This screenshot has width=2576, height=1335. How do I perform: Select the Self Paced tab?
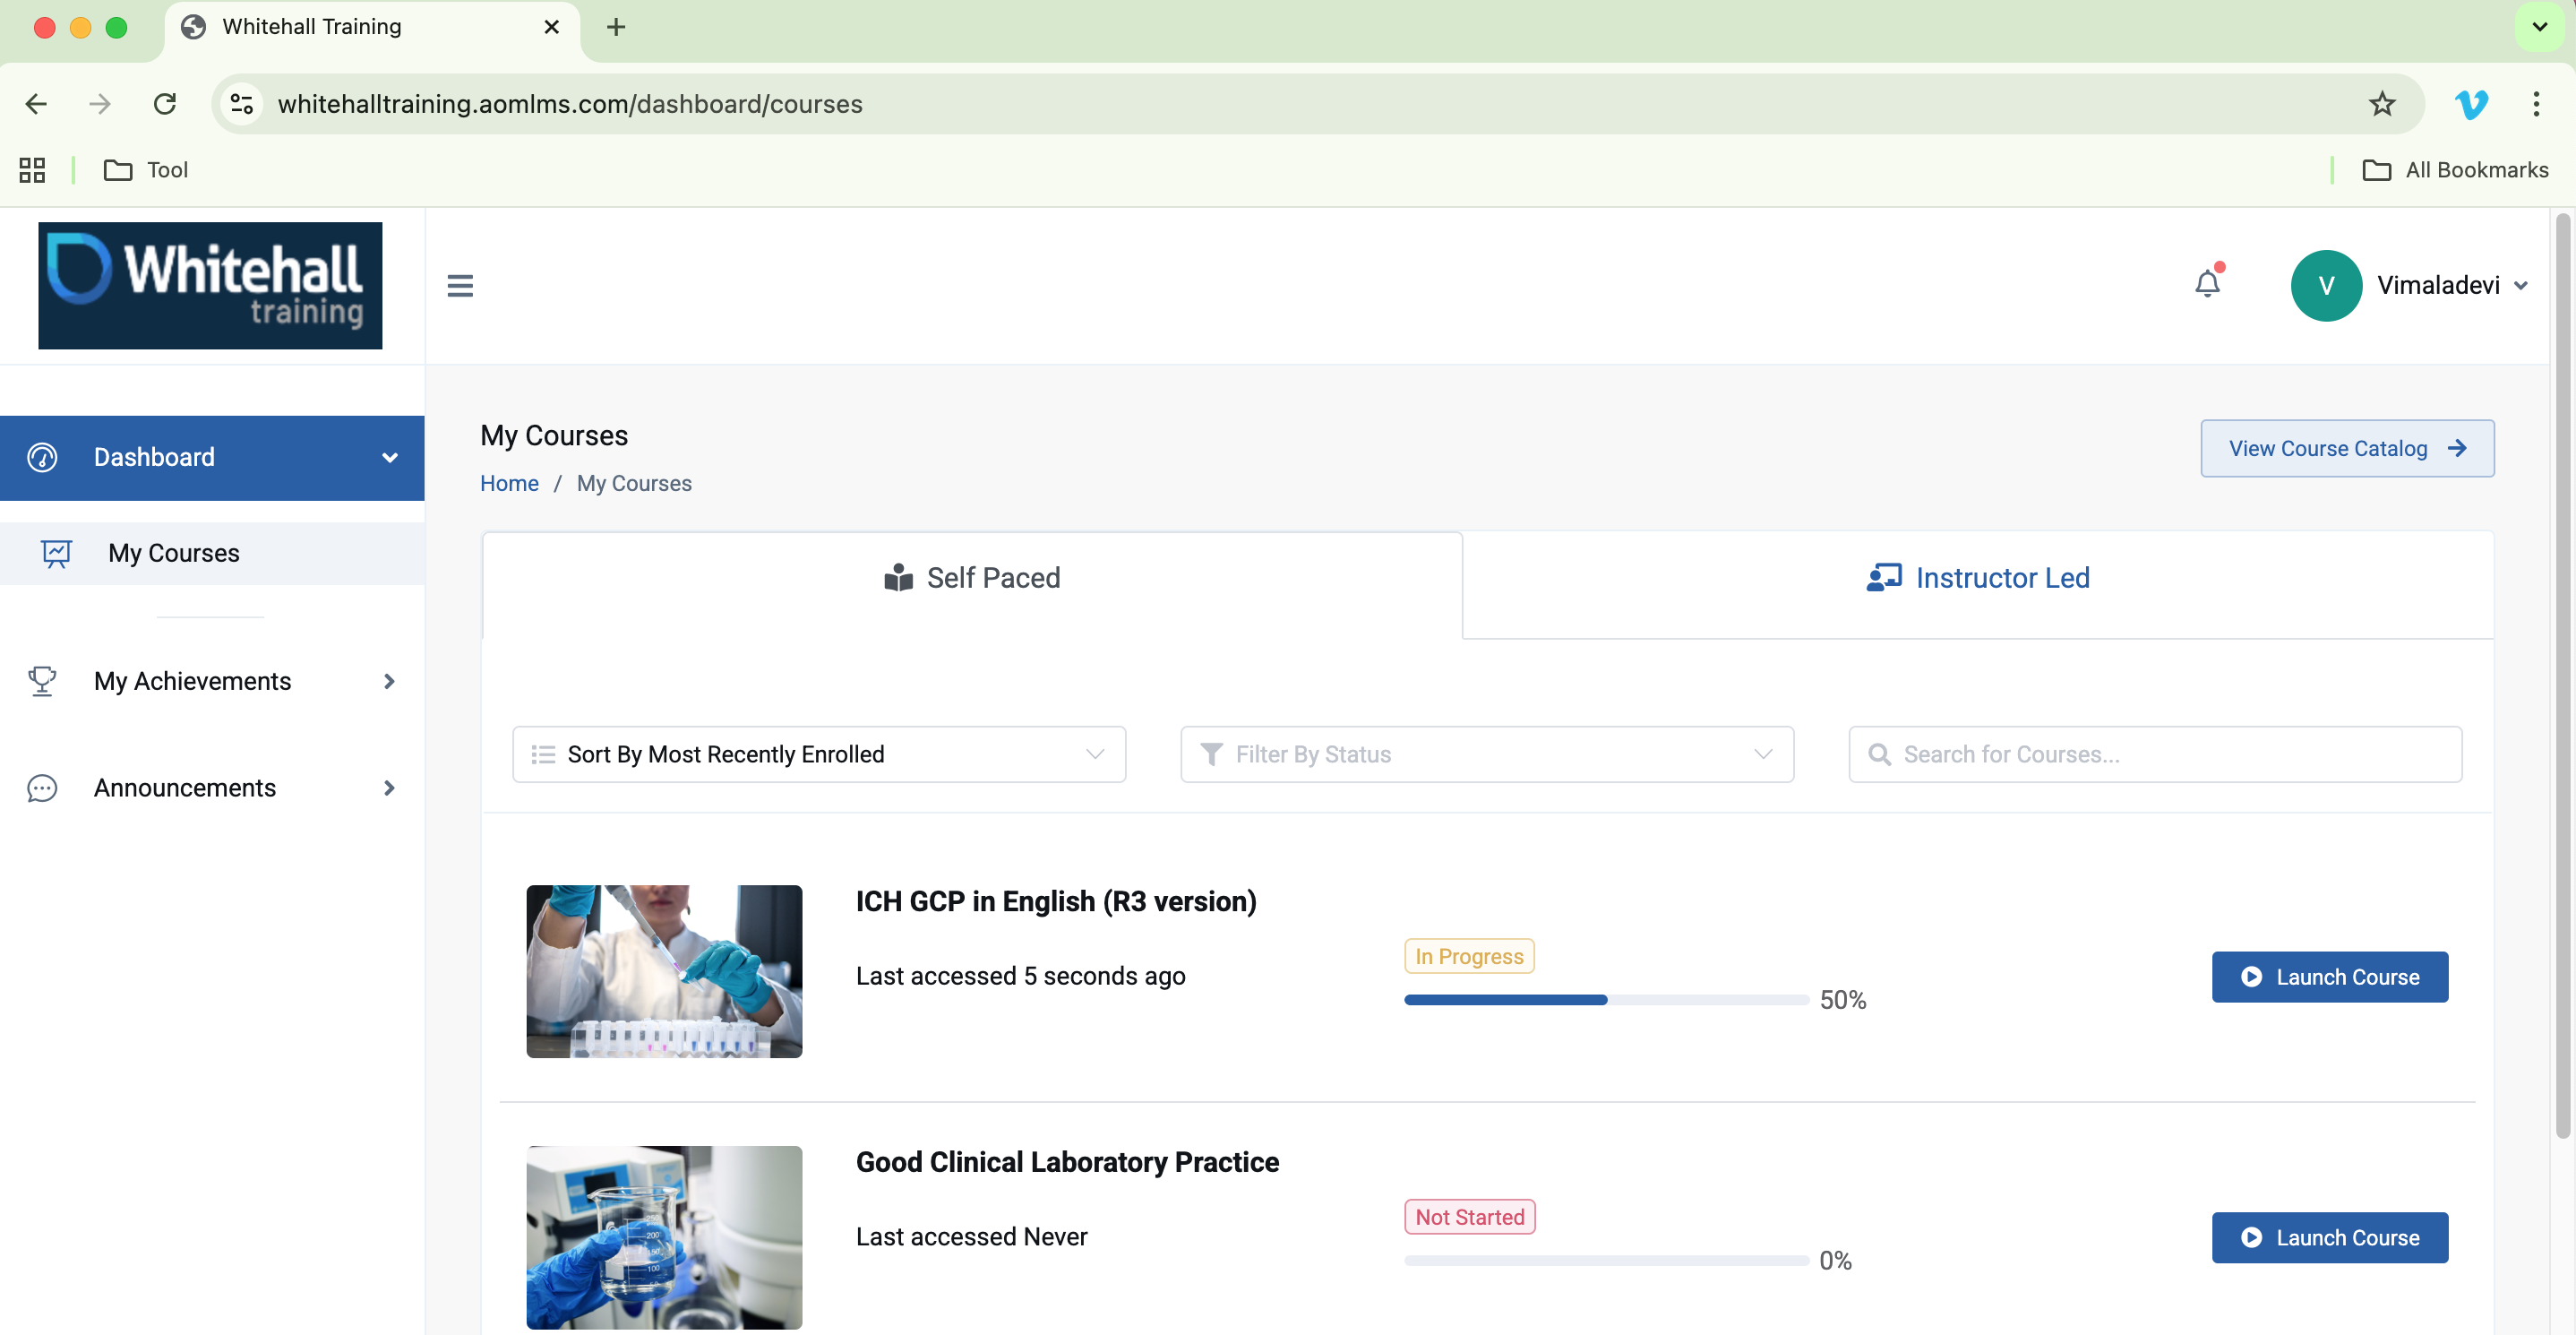pyautogui.click(x=972, y=578)
